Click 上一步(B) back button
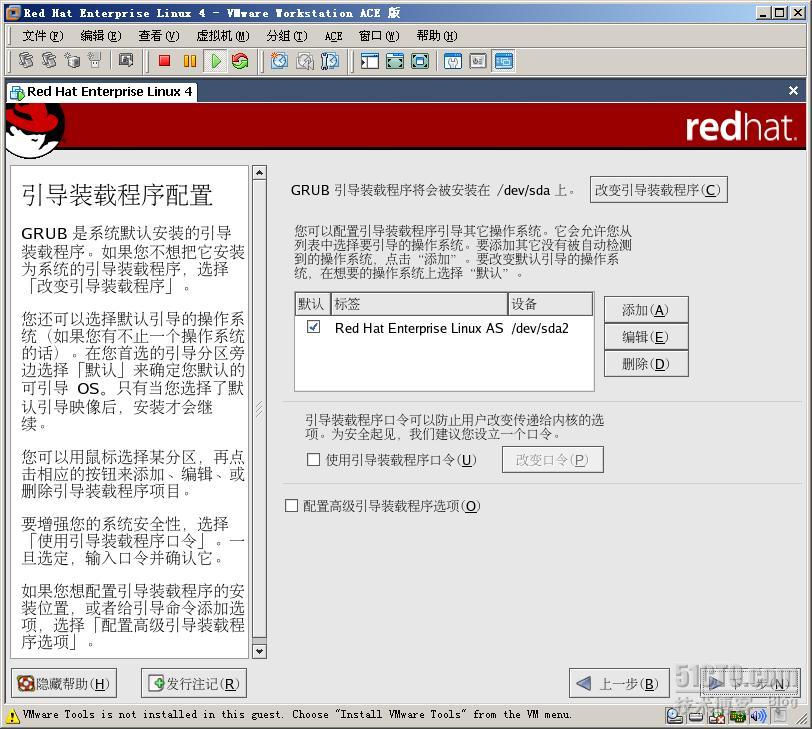 tap(618, 683)
